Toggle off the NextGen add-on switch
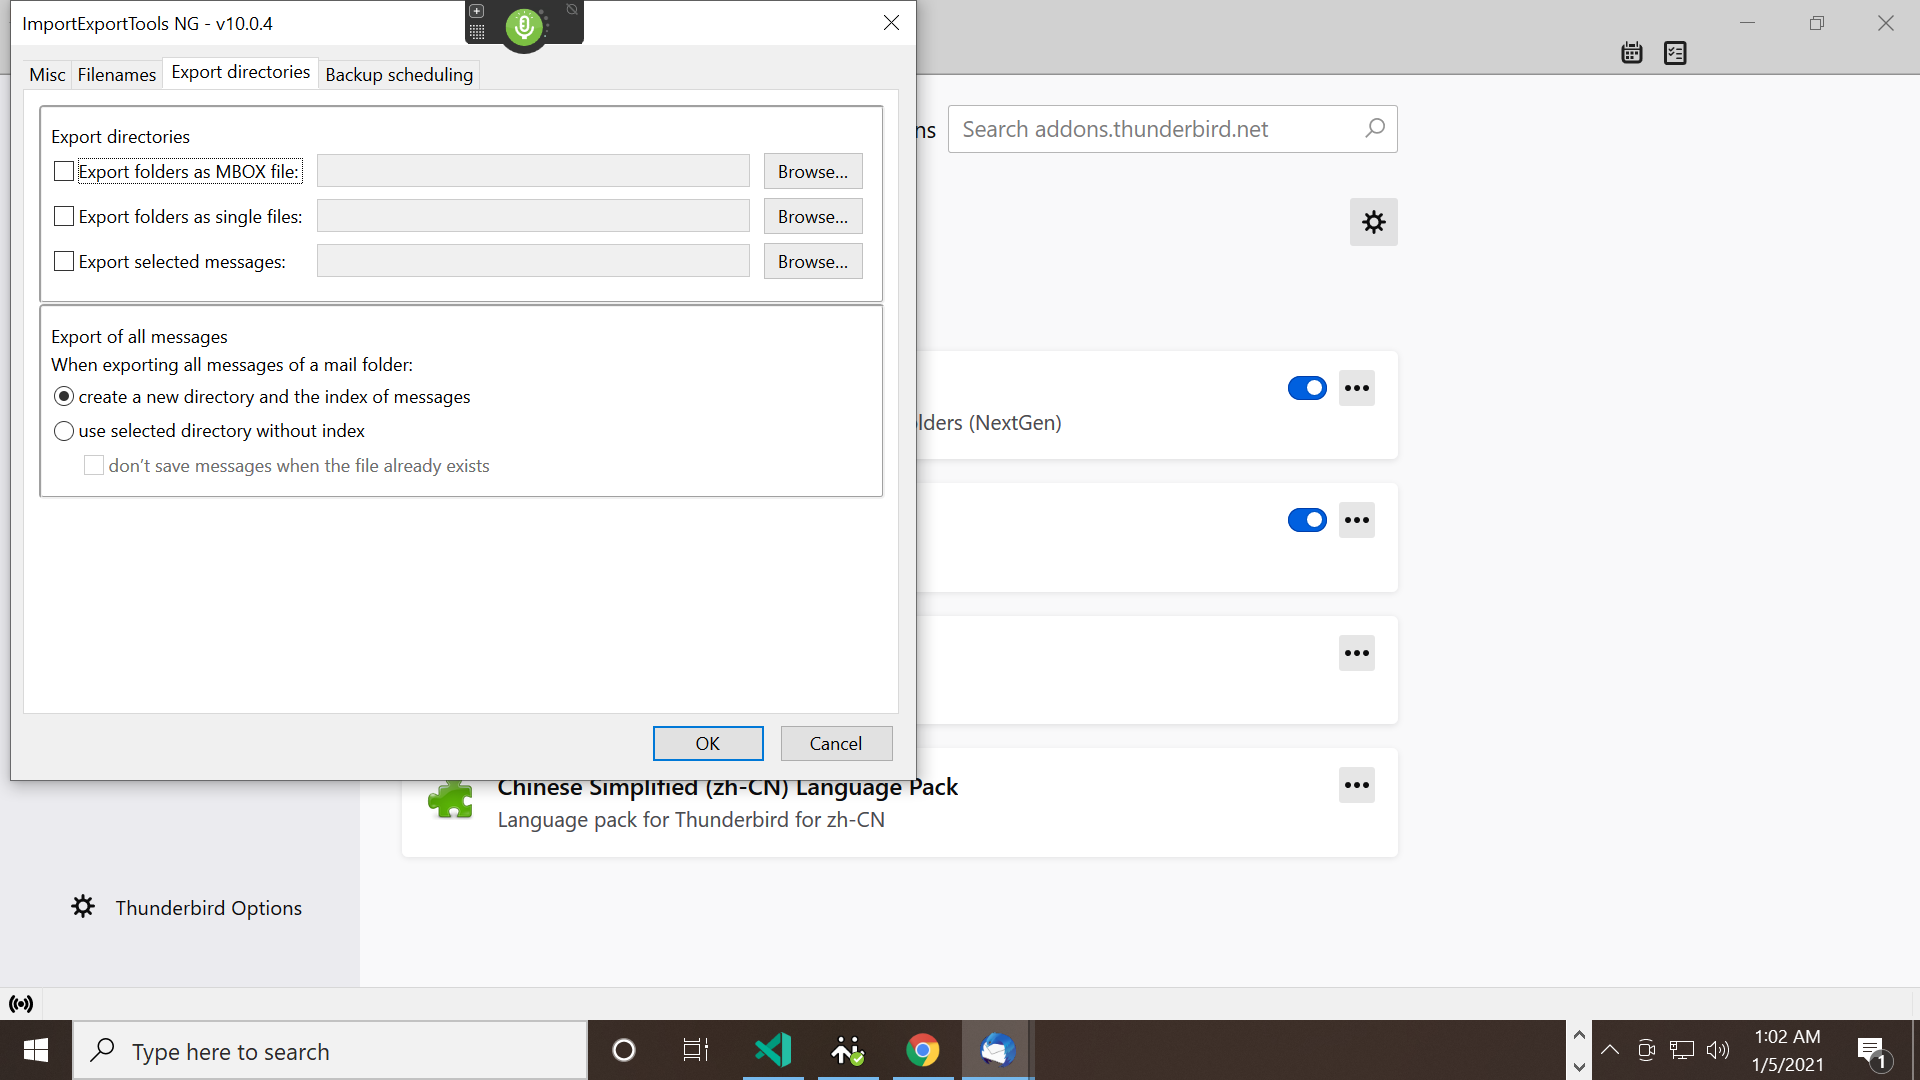This screenshot has width=1920, height=1080. [1307, 388]
